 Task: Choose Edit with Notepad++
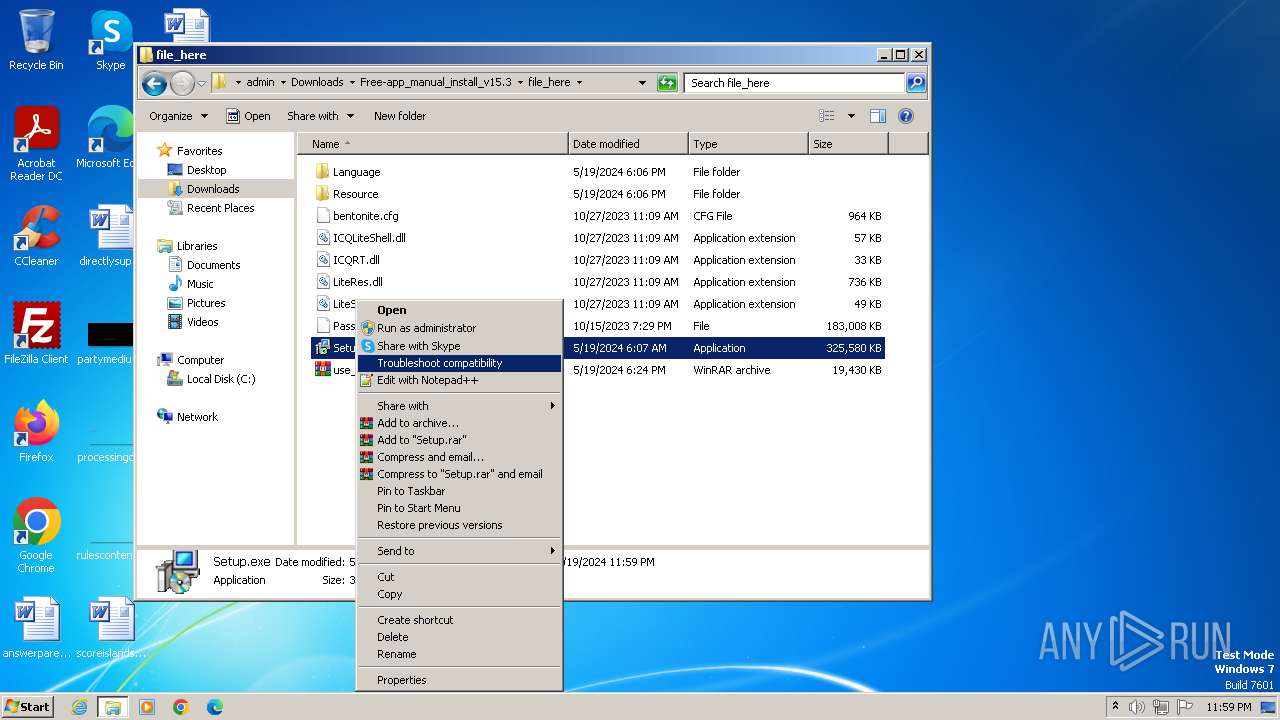pyautogui.click(x=459, y=380)
